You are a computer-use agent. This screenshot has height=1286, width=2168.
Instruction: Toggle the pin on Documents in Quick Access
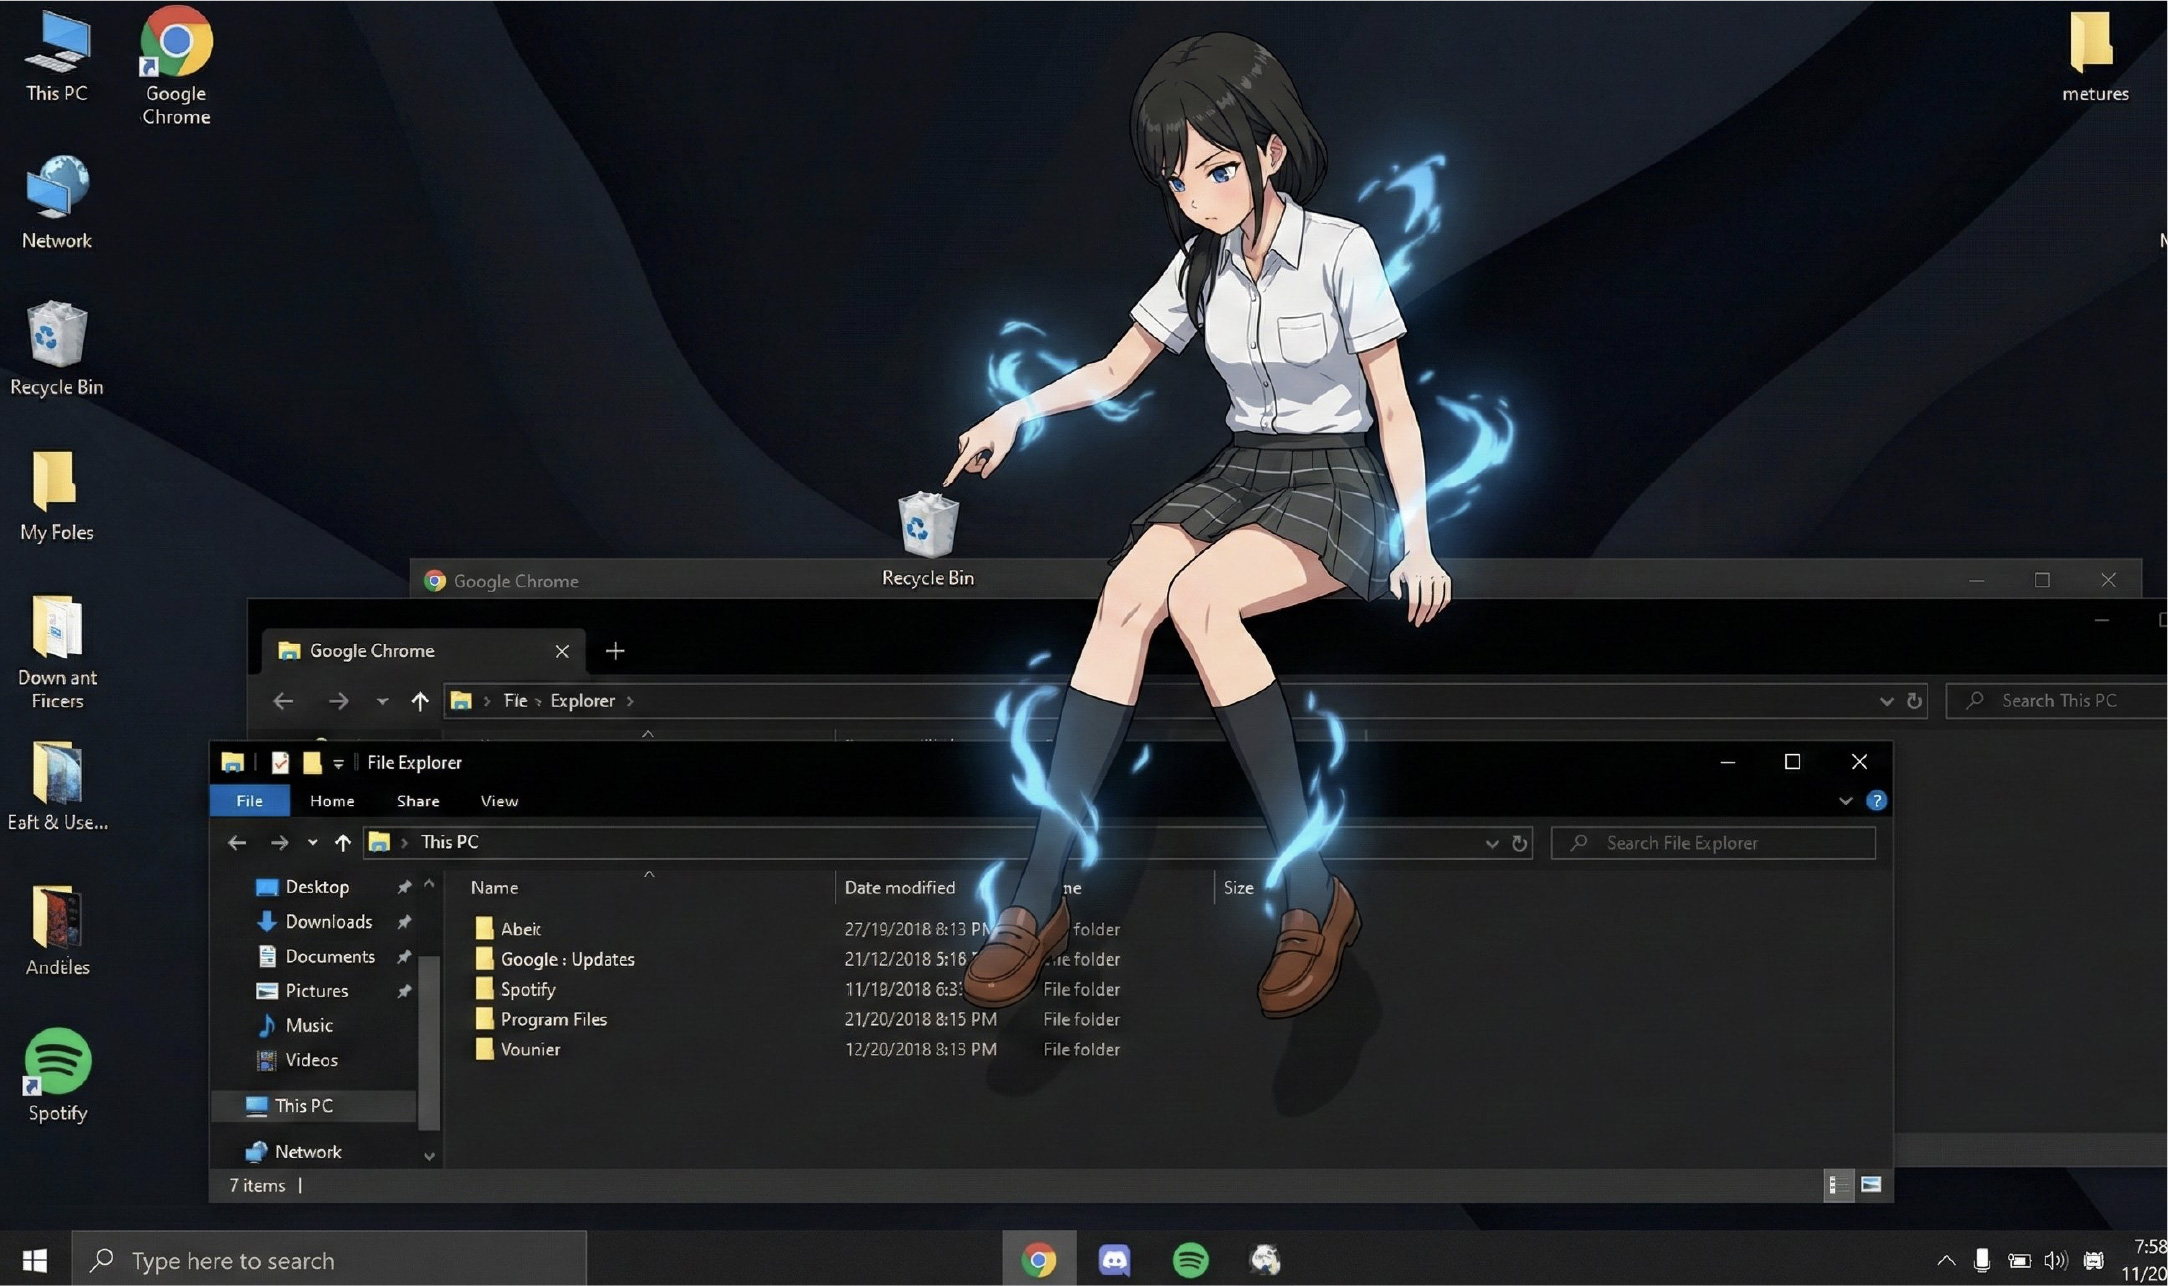point(404,956)
